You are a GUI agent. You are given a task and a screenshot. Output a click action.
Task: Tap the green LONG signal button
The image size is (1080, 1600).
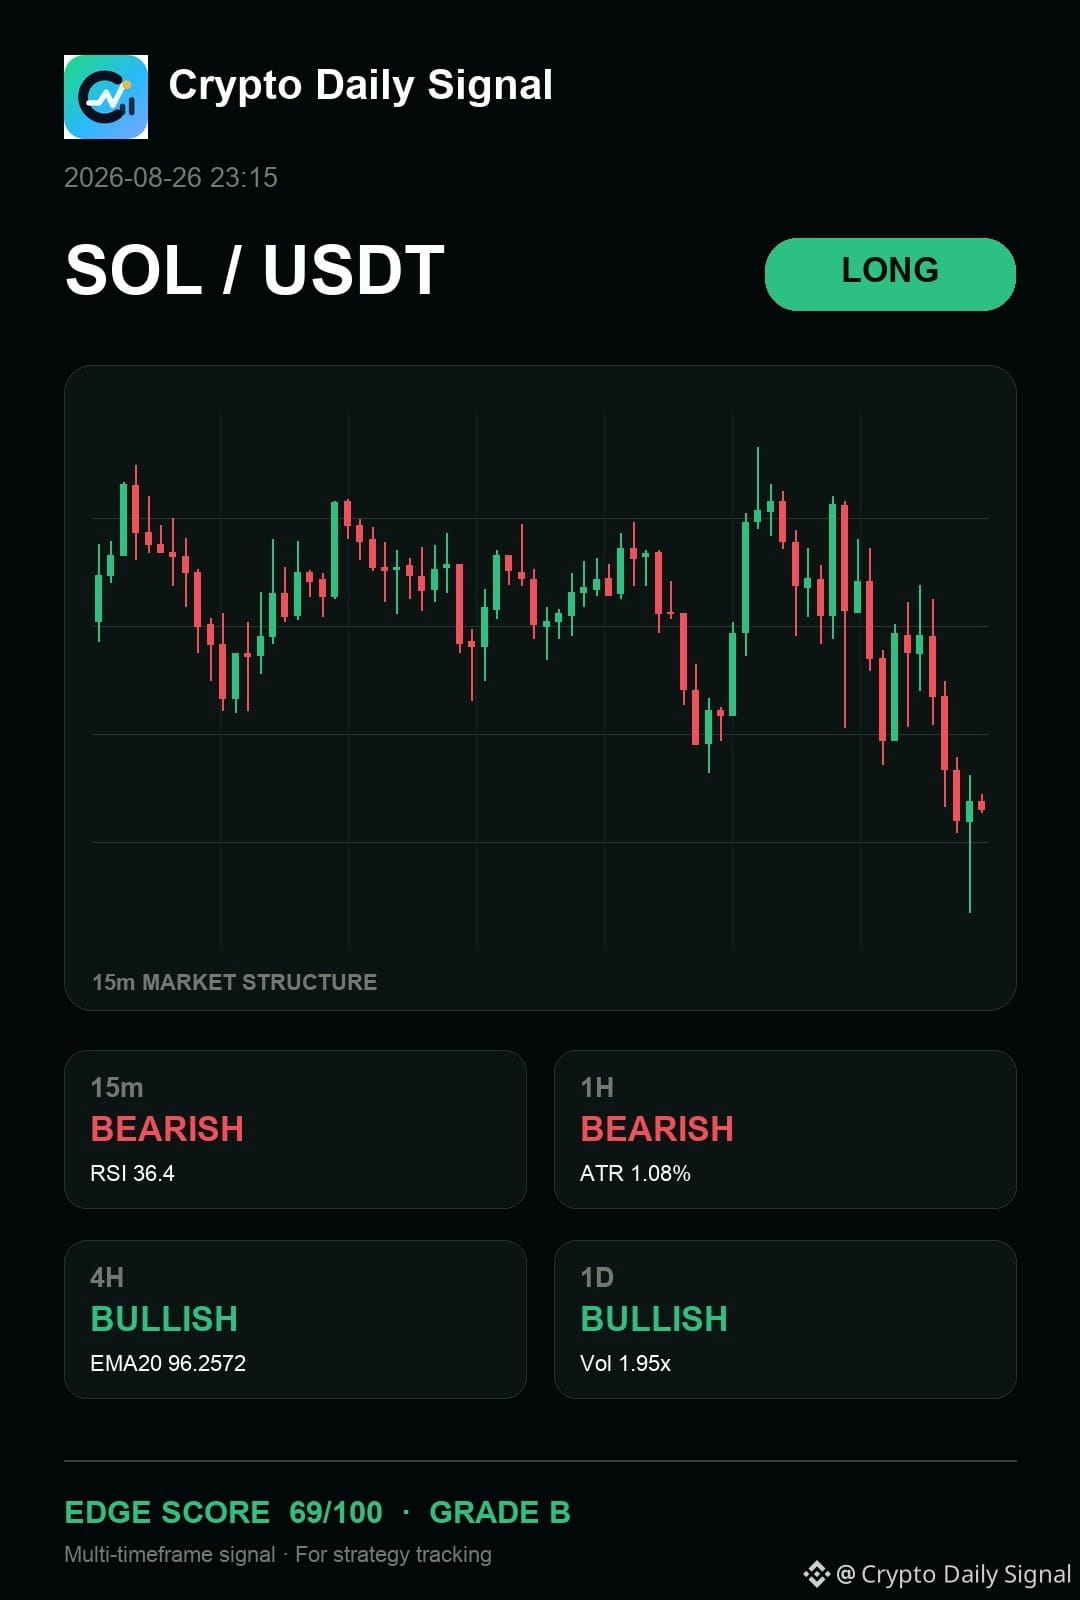890,274
